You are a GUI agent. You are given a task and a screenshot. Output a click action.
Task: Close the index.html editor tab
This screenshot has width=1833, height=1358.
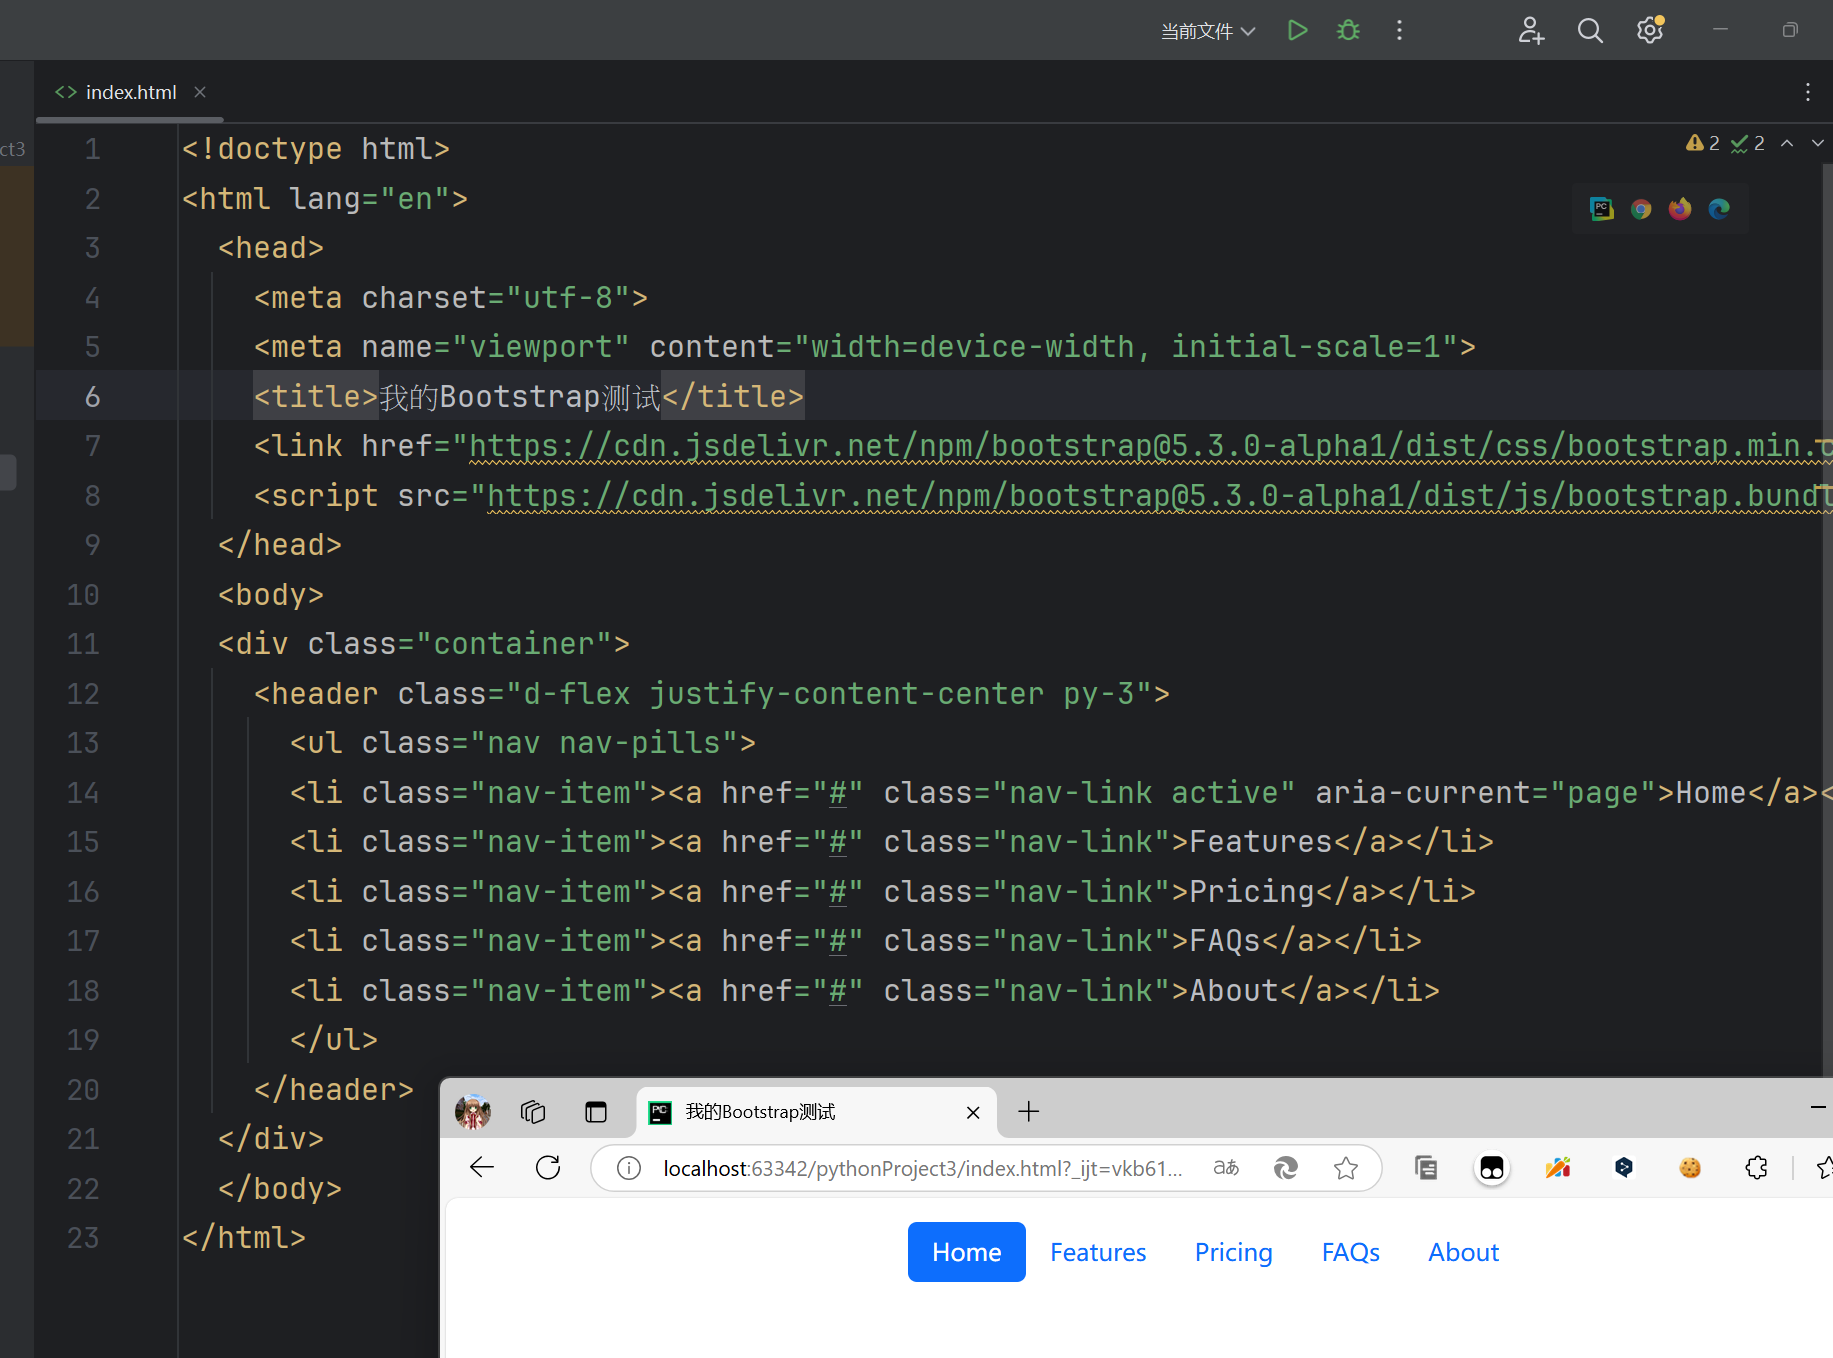(200, 92)
